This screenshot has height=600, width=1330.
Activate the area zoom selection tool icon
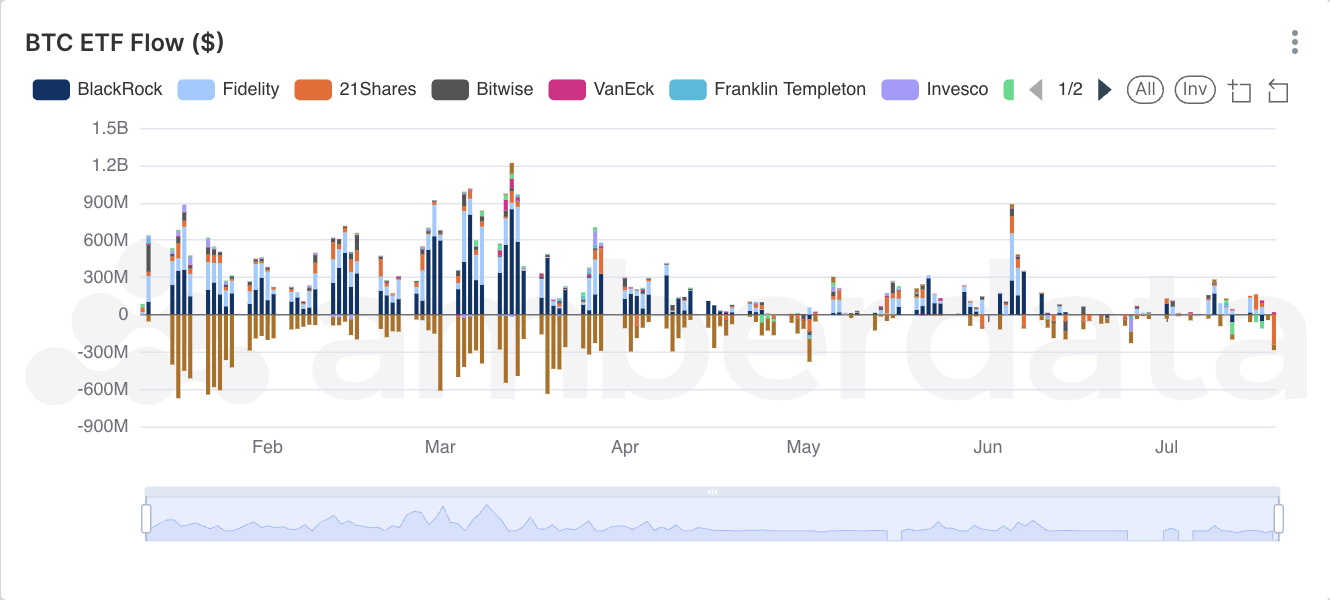[1240, 91]
